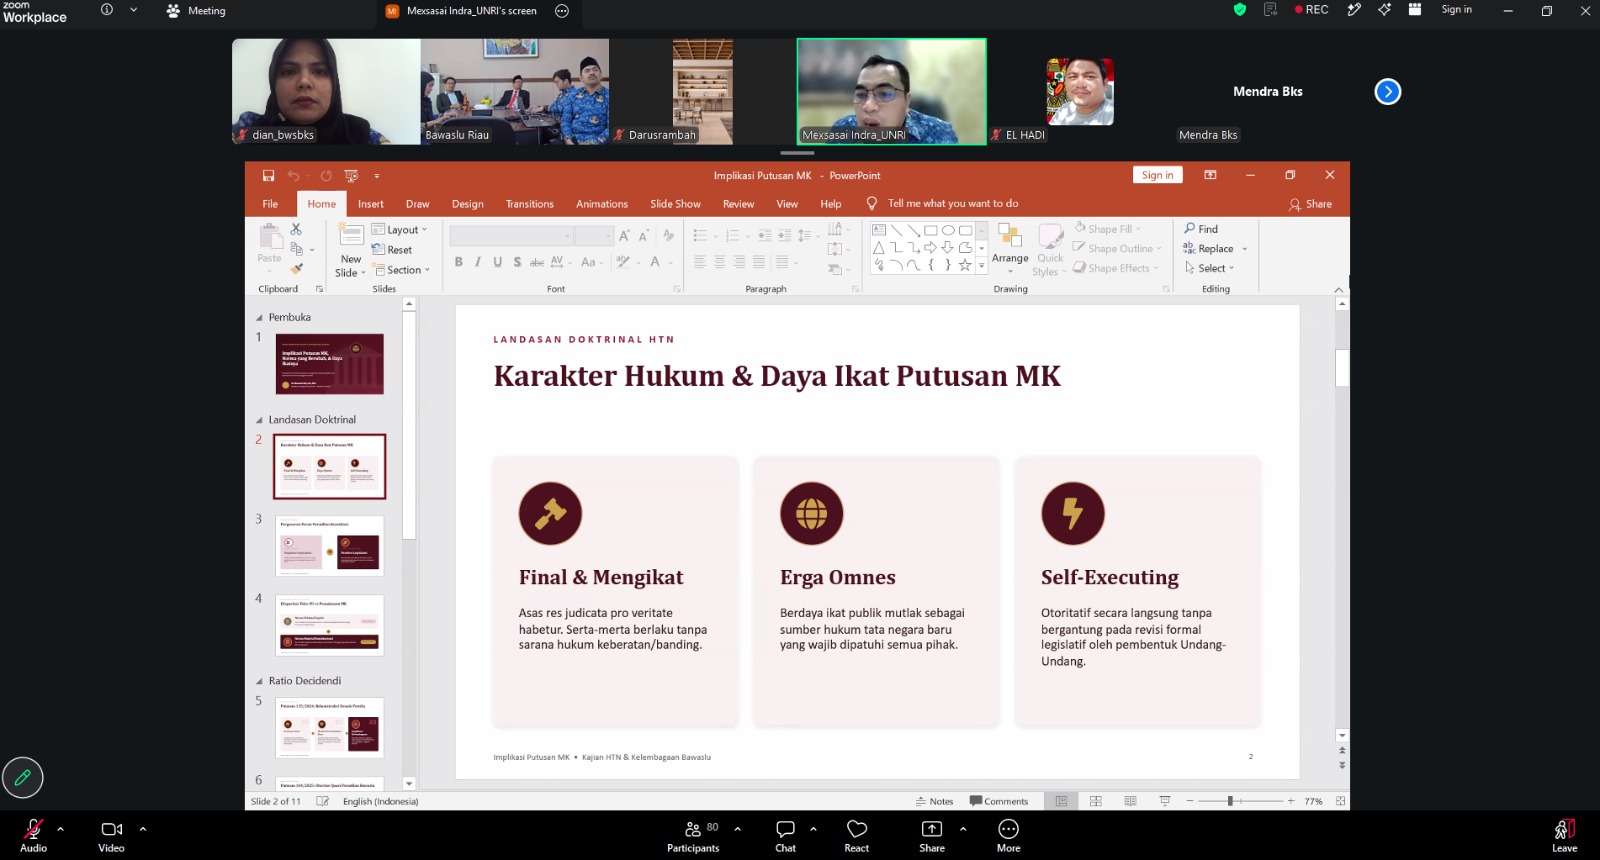Toggle Zoom microphone audio
The width and height of the screenshot is (1600, 860).
[33, 837]
